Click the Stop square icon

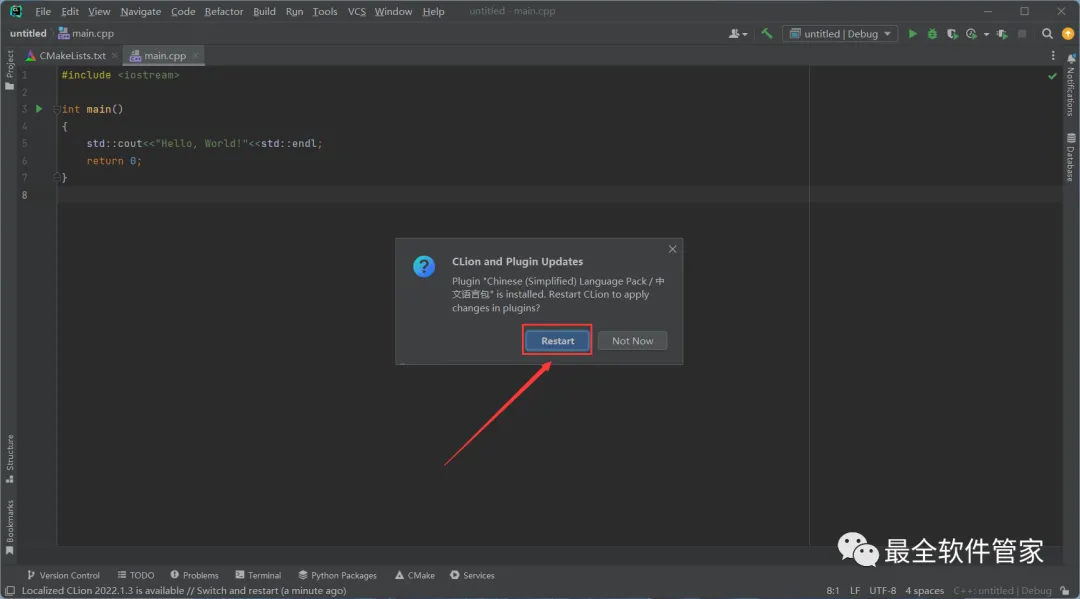click(x=1022, y=34)
